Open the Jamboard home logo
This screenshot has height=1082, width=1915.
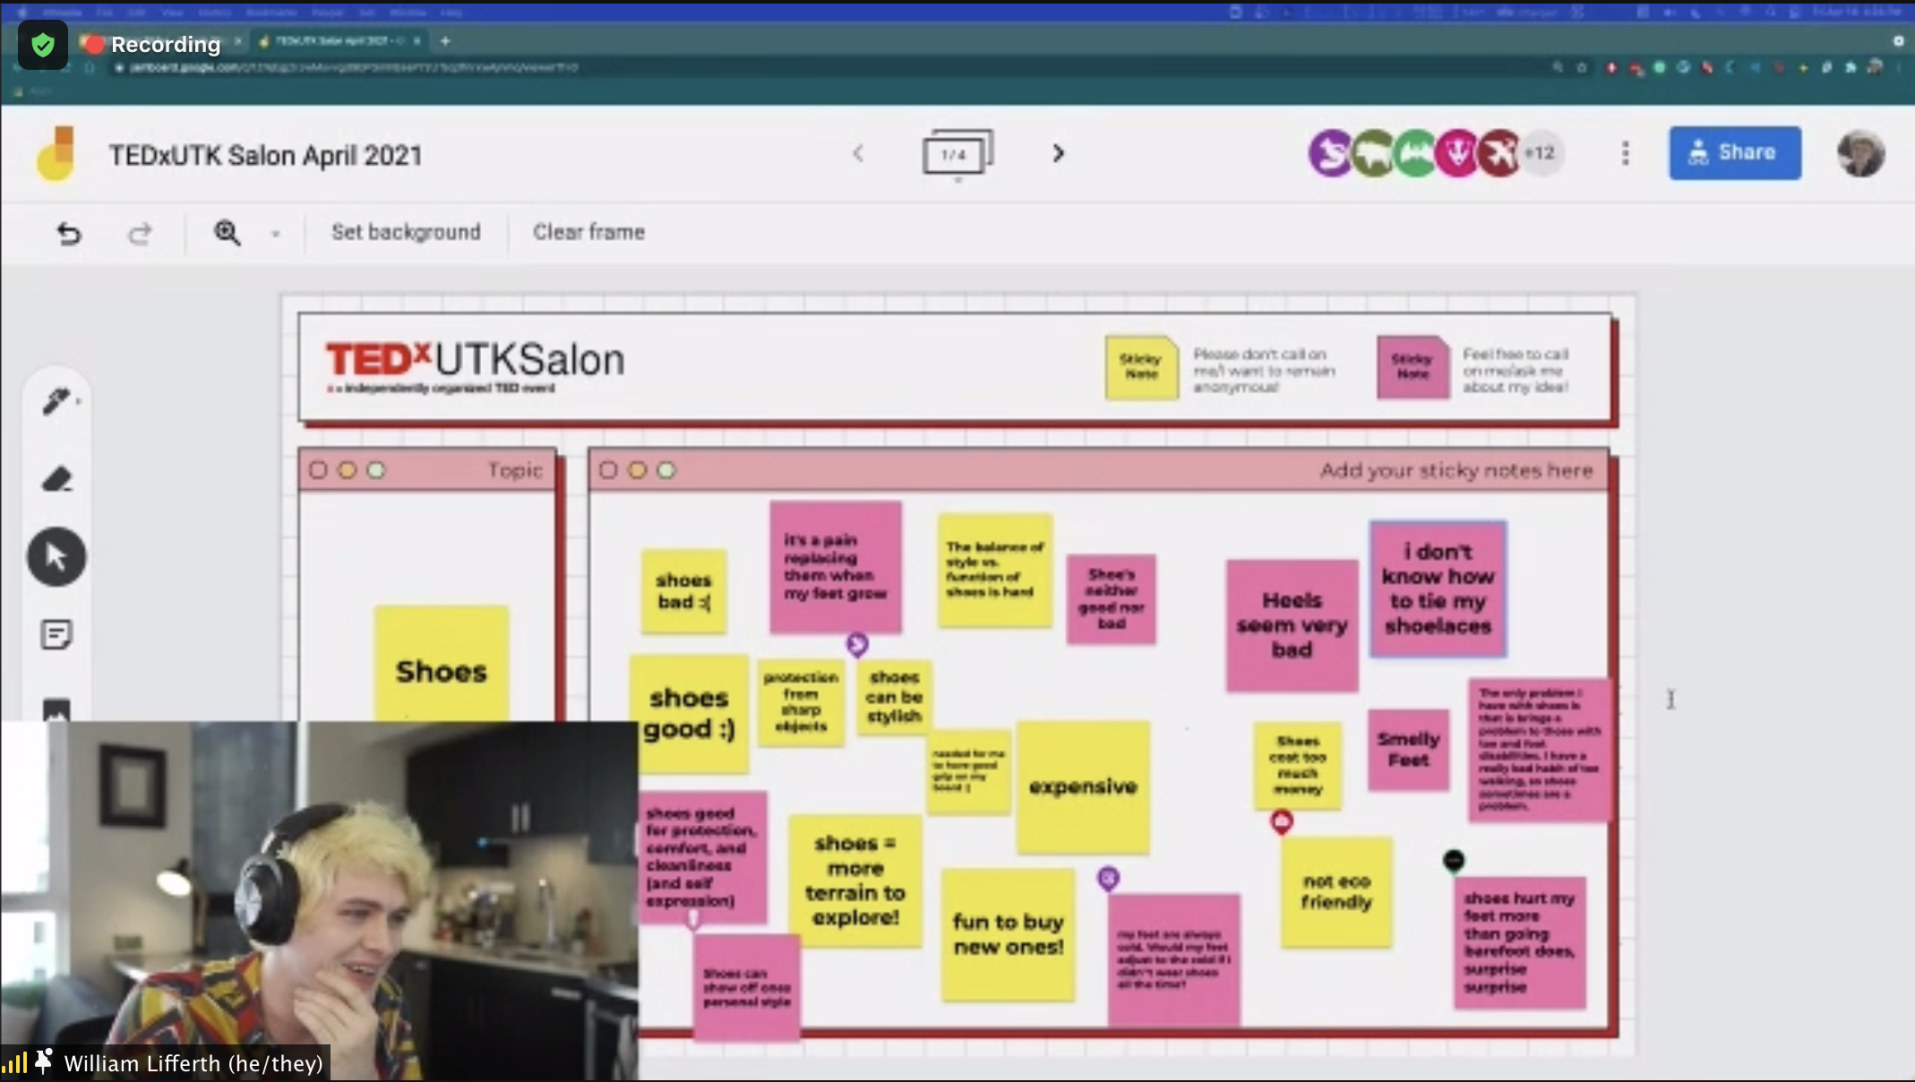click(56, 154)
